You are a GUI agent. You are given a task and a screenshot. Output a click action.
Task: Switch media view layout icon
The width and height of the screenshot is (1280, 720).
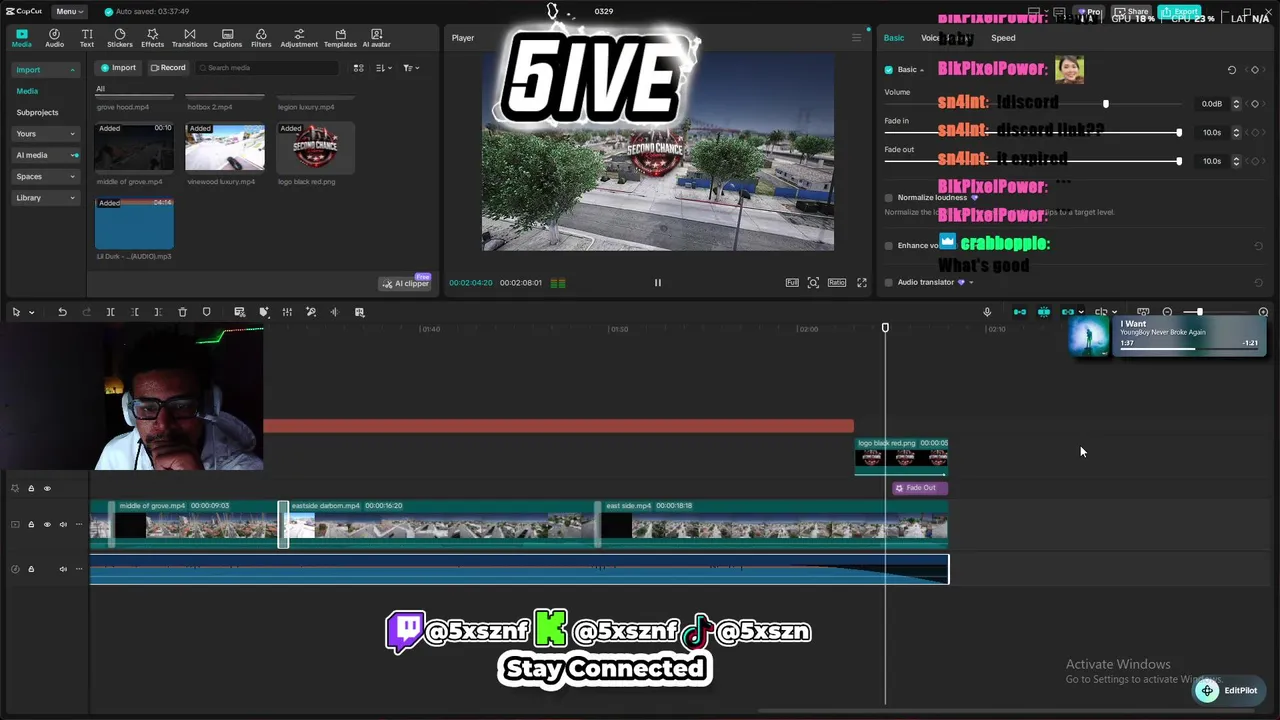pos(359,68)
